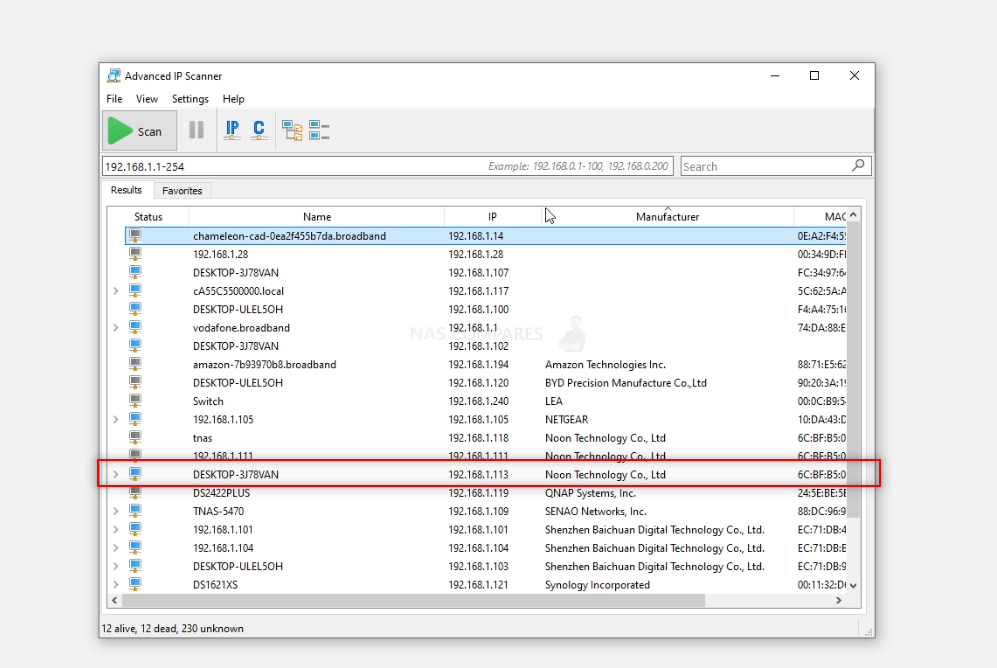Click the device icon beside Switch
Image resolution: width=997 pixels, height=668 pixels.
[x=135, y=400]
